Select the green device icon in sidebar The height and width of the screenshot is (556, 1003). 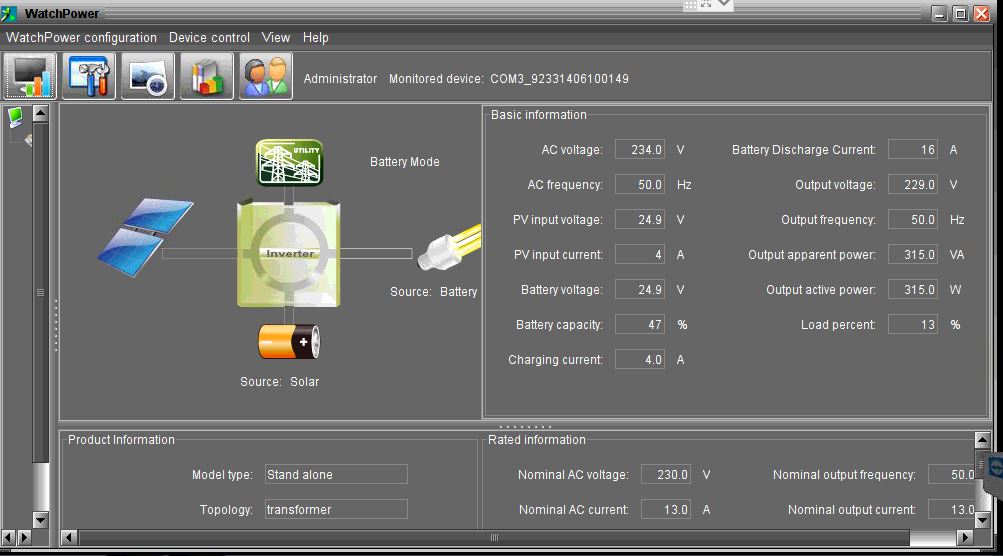15,116
